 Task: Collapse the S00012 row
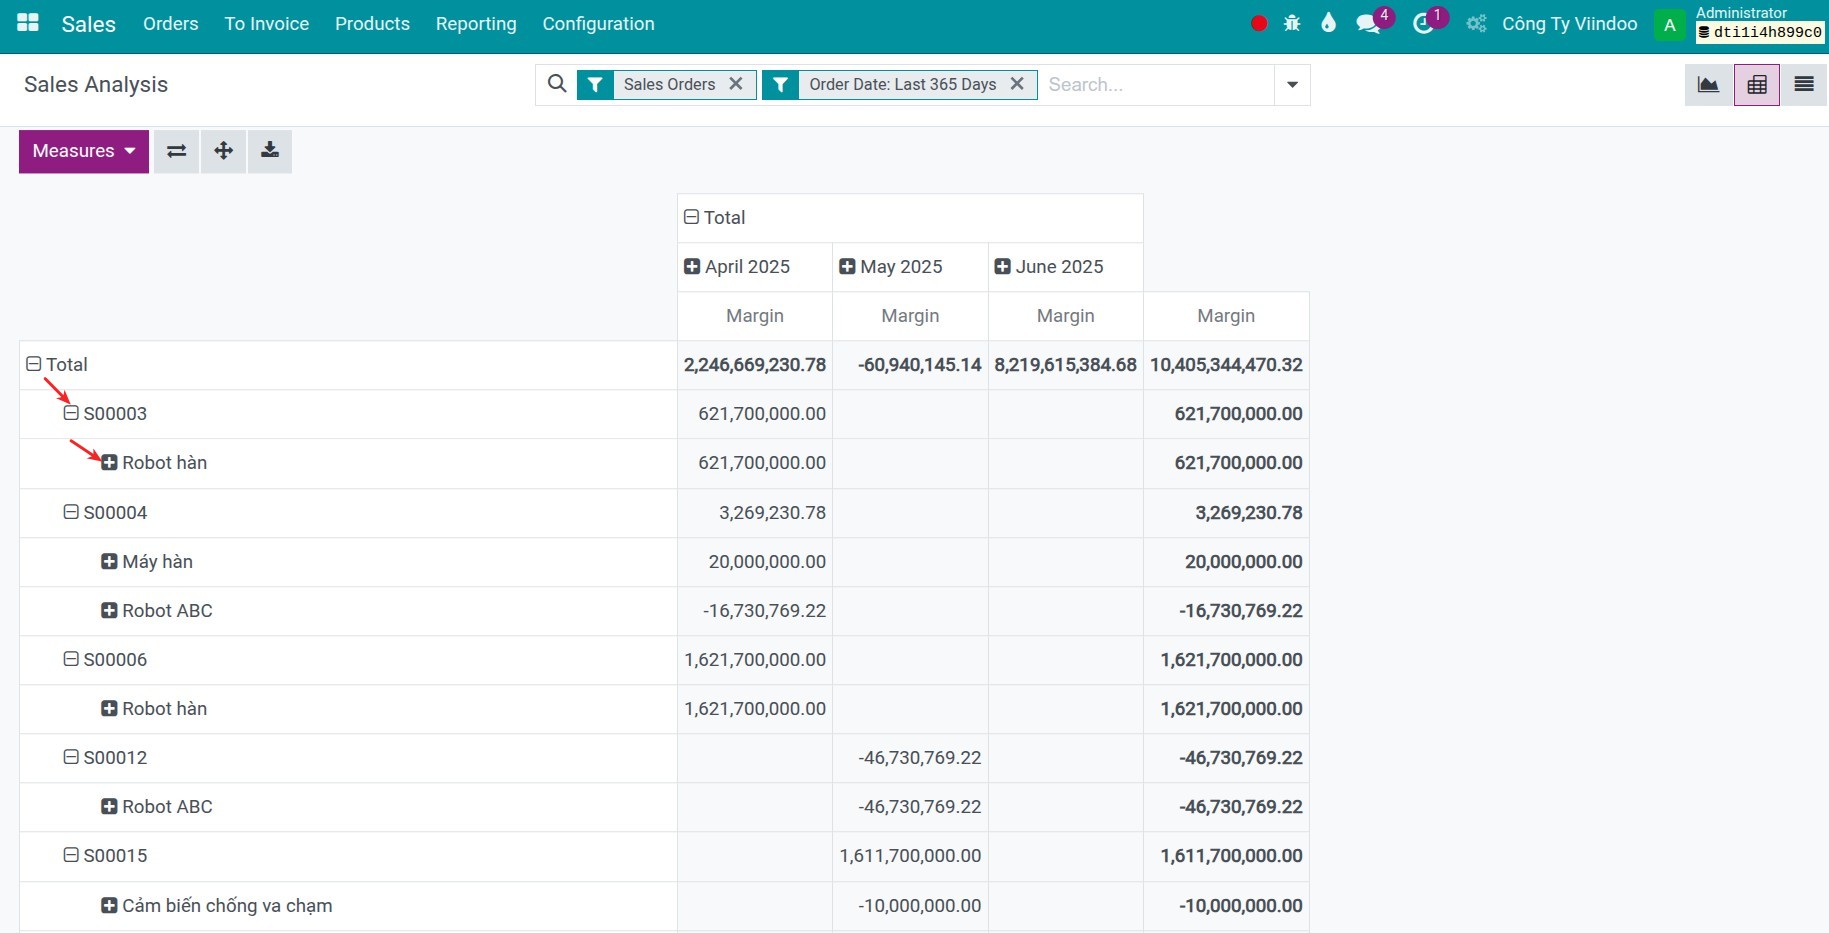[x=71, y=757]
